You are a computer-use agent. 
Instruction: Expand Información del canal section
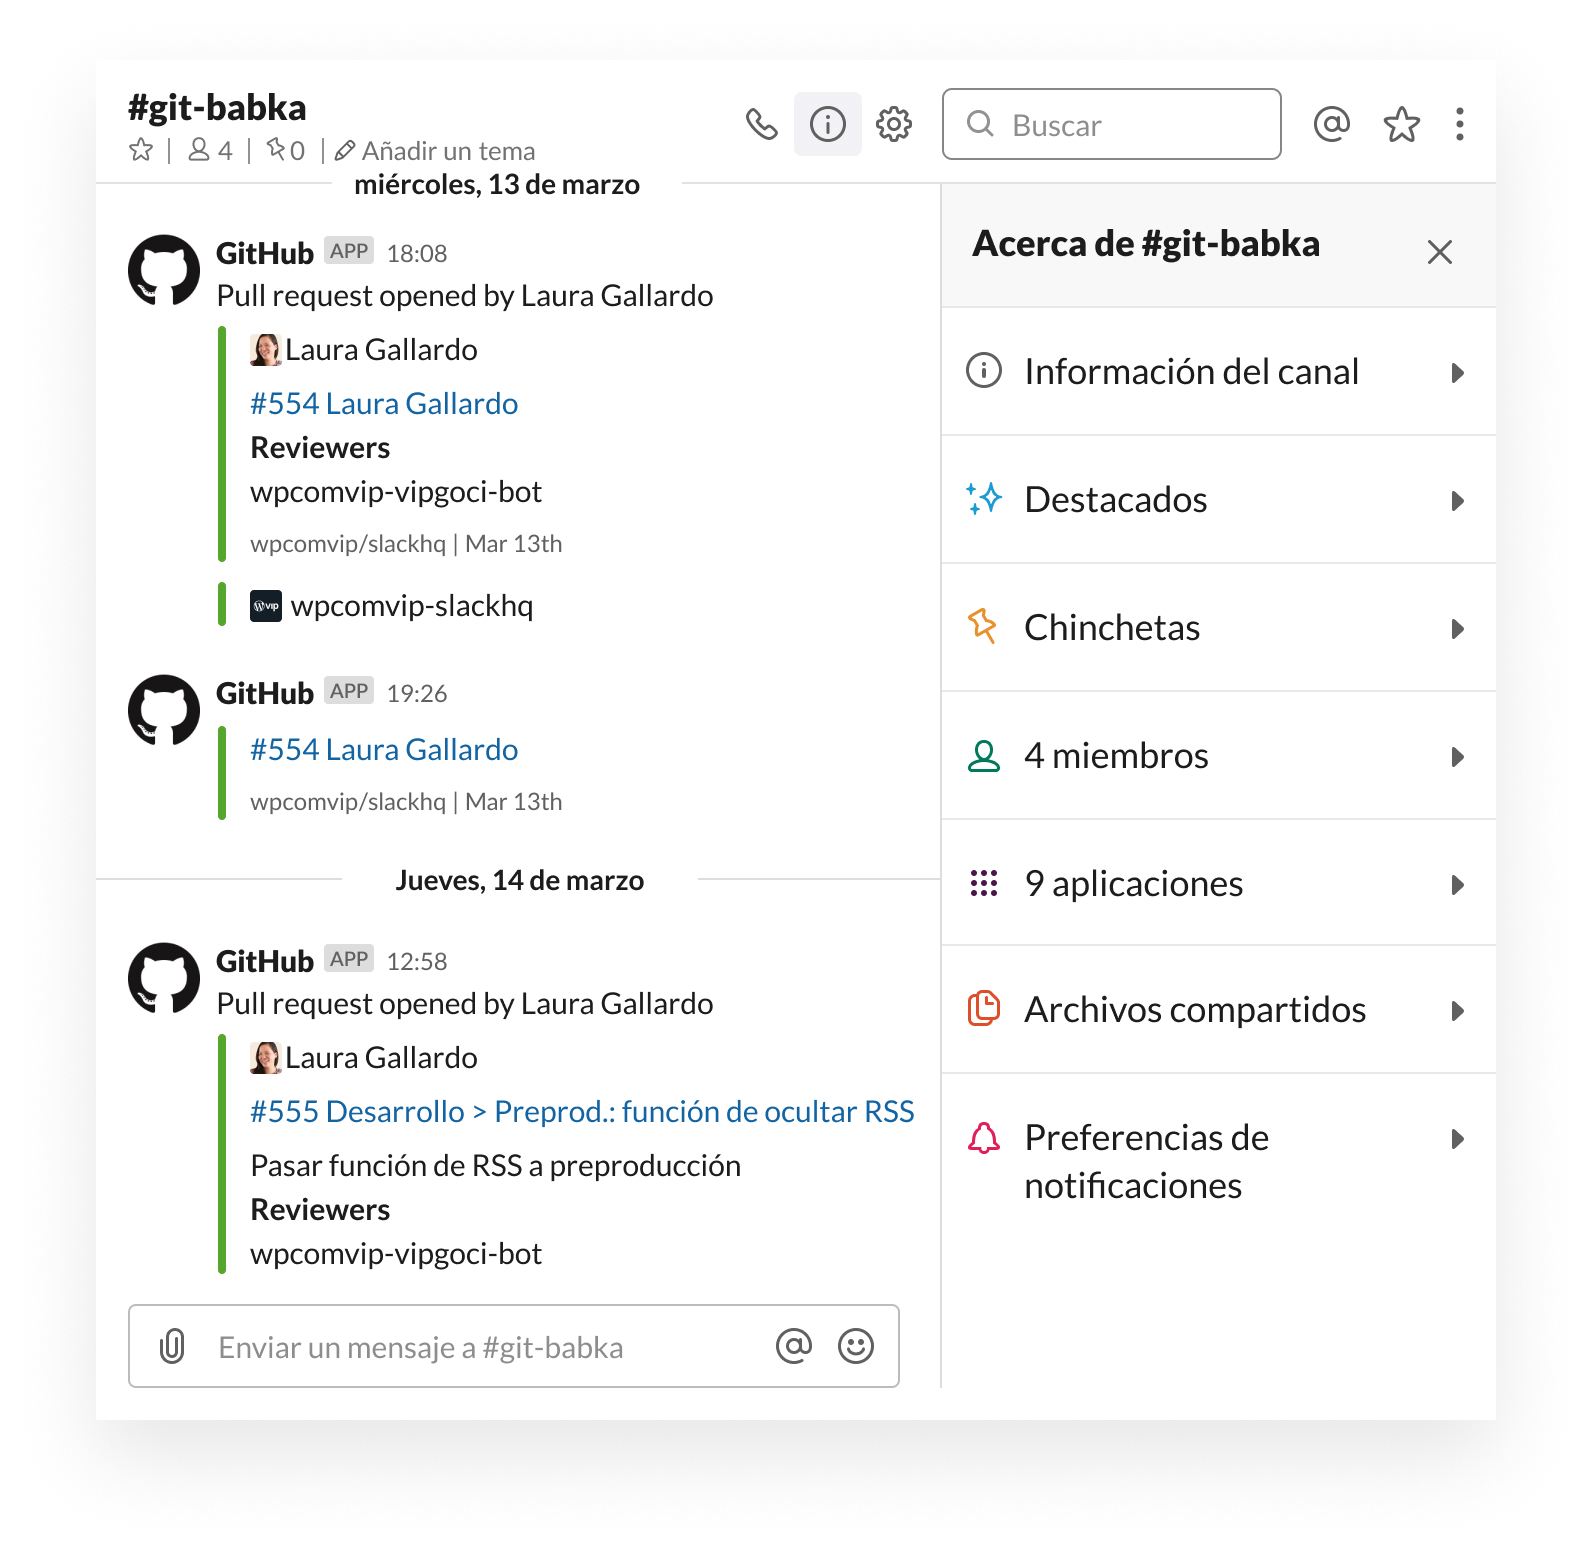(1219, 372)
